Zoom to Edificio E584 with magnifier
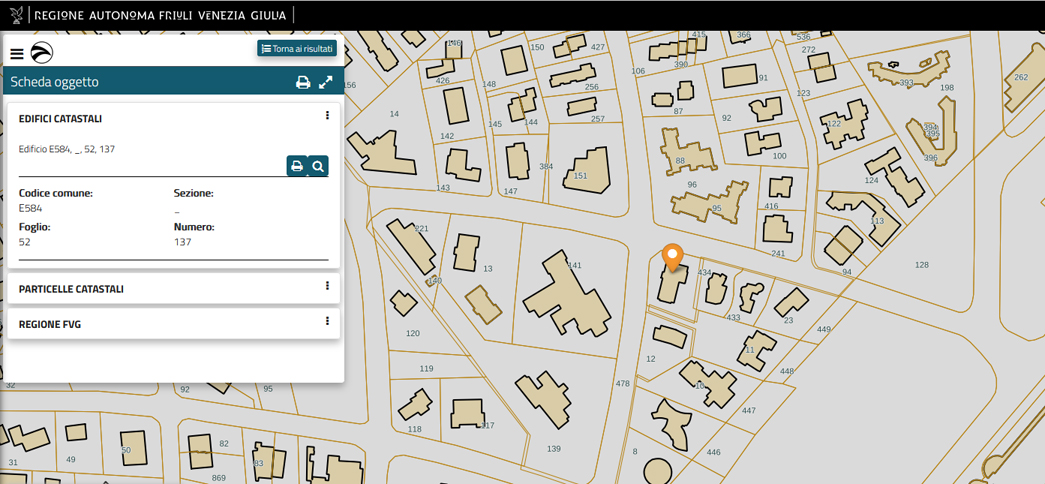The width and height of the screenshot is (1045, 484). click(318, 166)
